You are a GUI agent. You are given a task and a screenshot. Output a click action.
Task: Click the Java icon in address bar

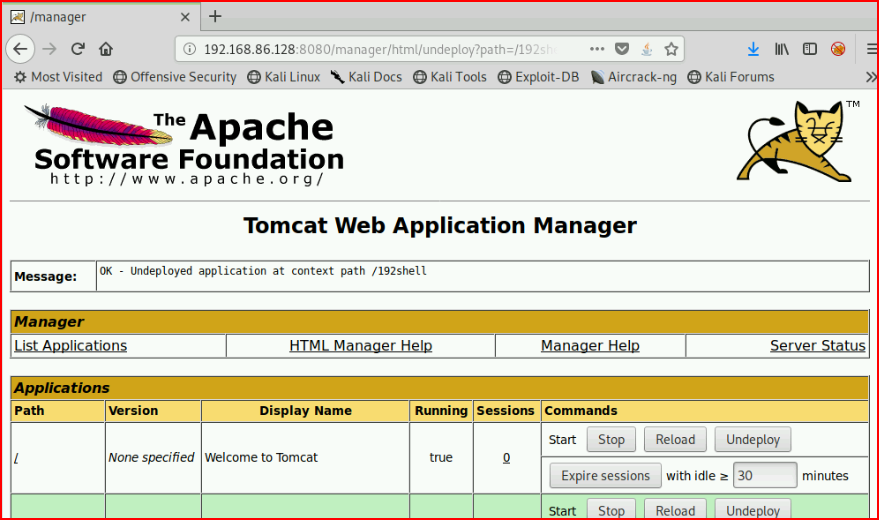646,49
